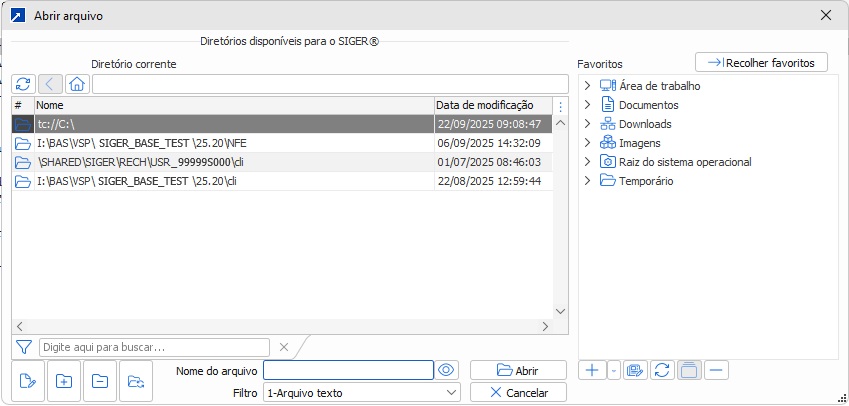Click the tc://C:\ folder icon
The height and width of the screenshot is (406, 849).
click(x=23, y=125)
